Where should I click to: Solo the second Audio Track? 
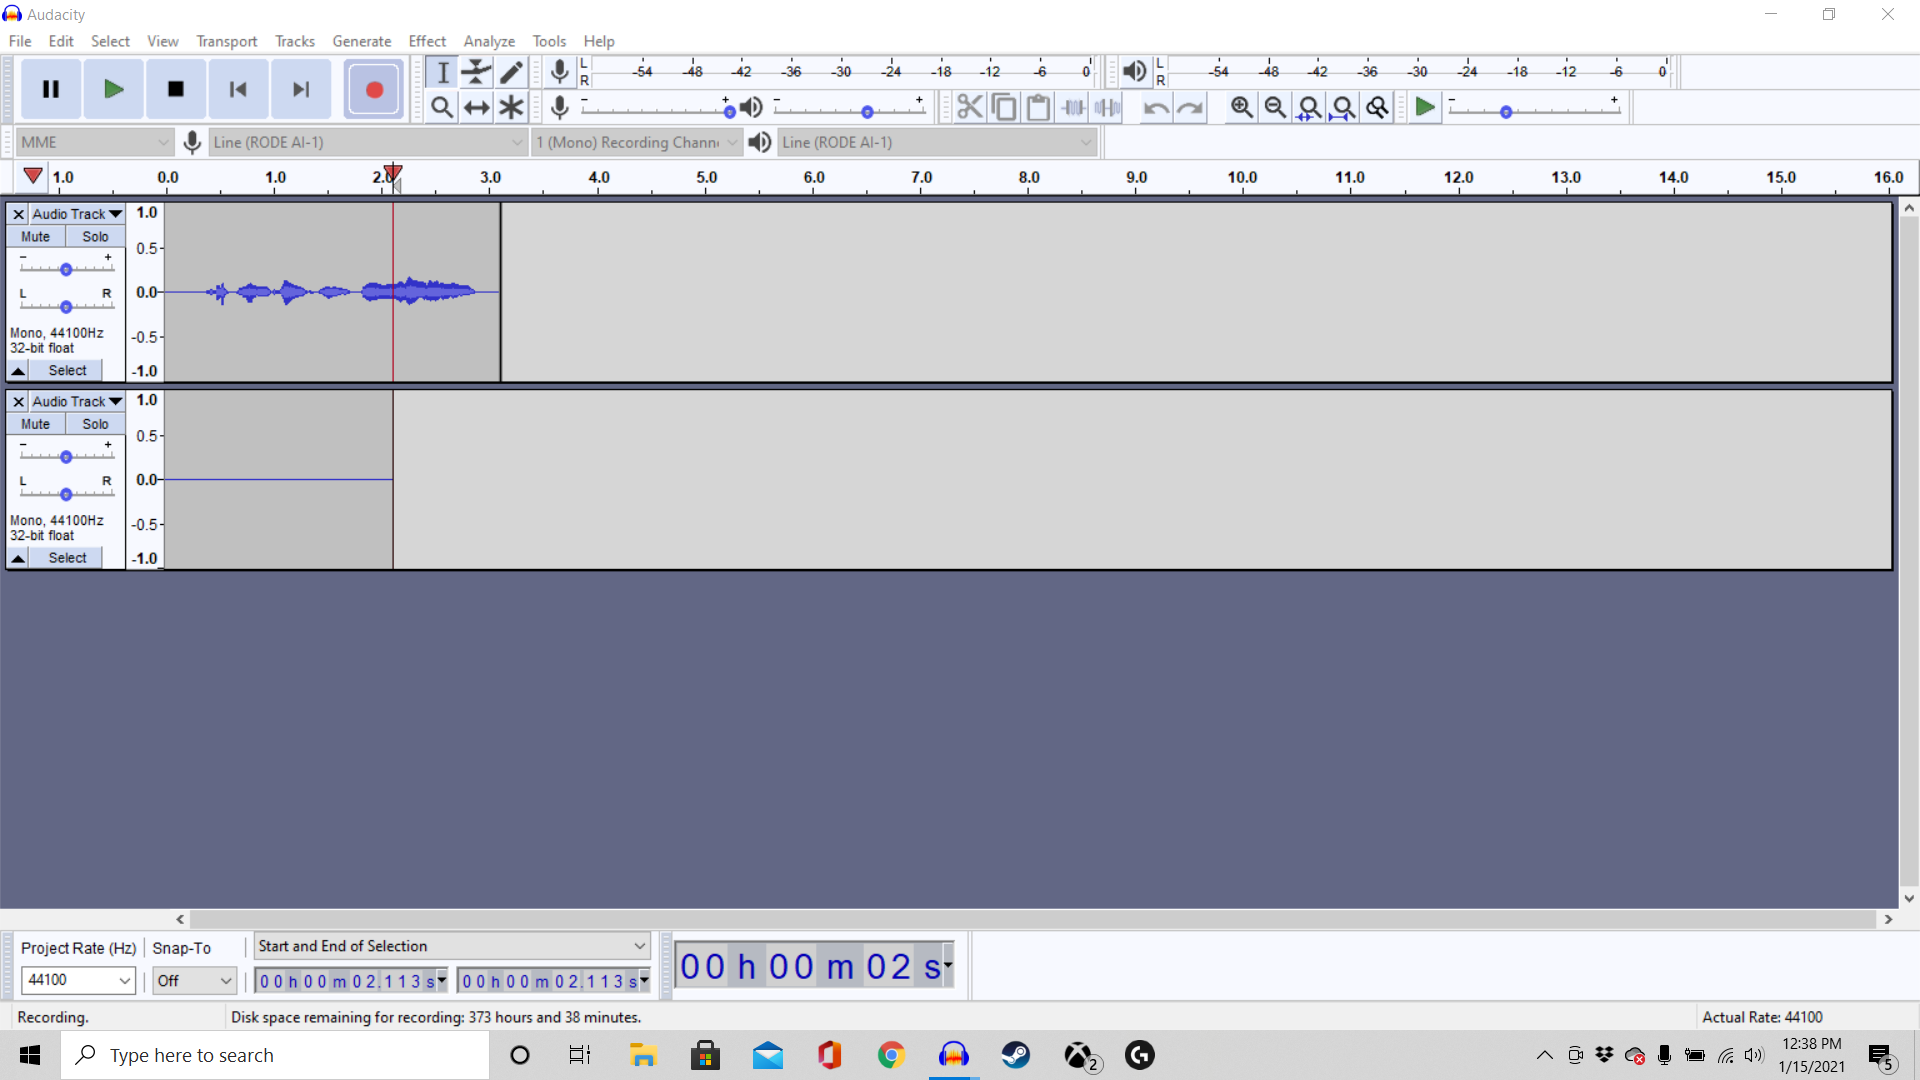(95, 424)
